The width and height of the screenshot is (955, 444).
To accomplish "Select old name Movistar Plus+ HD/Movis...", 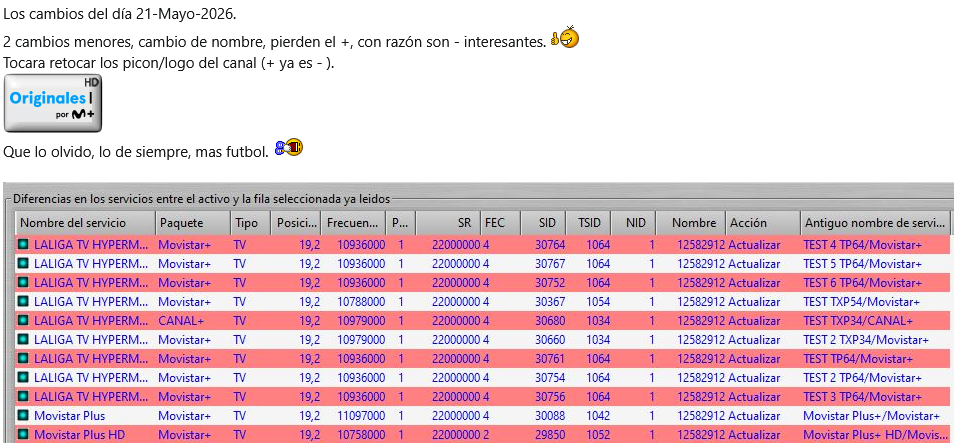I will point(875,434).
